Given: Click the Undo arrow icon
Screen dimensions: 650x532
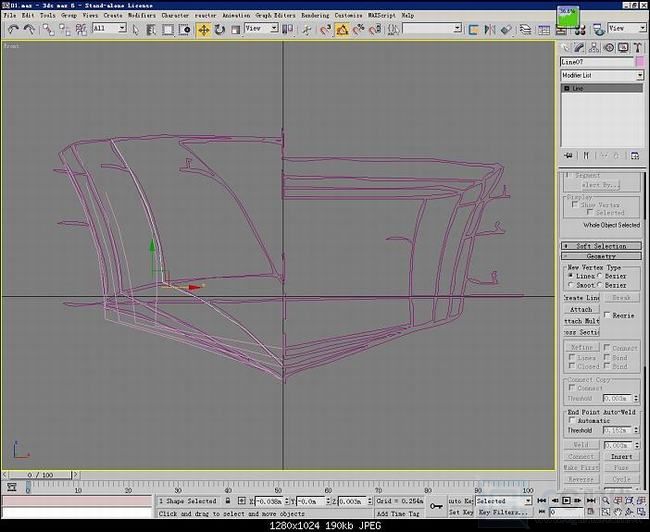Looking at the screenshot, I should point(13,29).
